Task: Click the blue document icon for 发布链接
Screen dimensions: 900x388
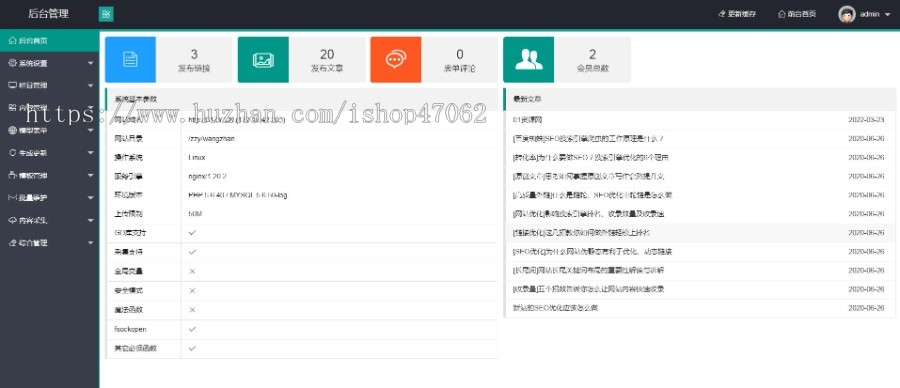Action: (130, 60)
